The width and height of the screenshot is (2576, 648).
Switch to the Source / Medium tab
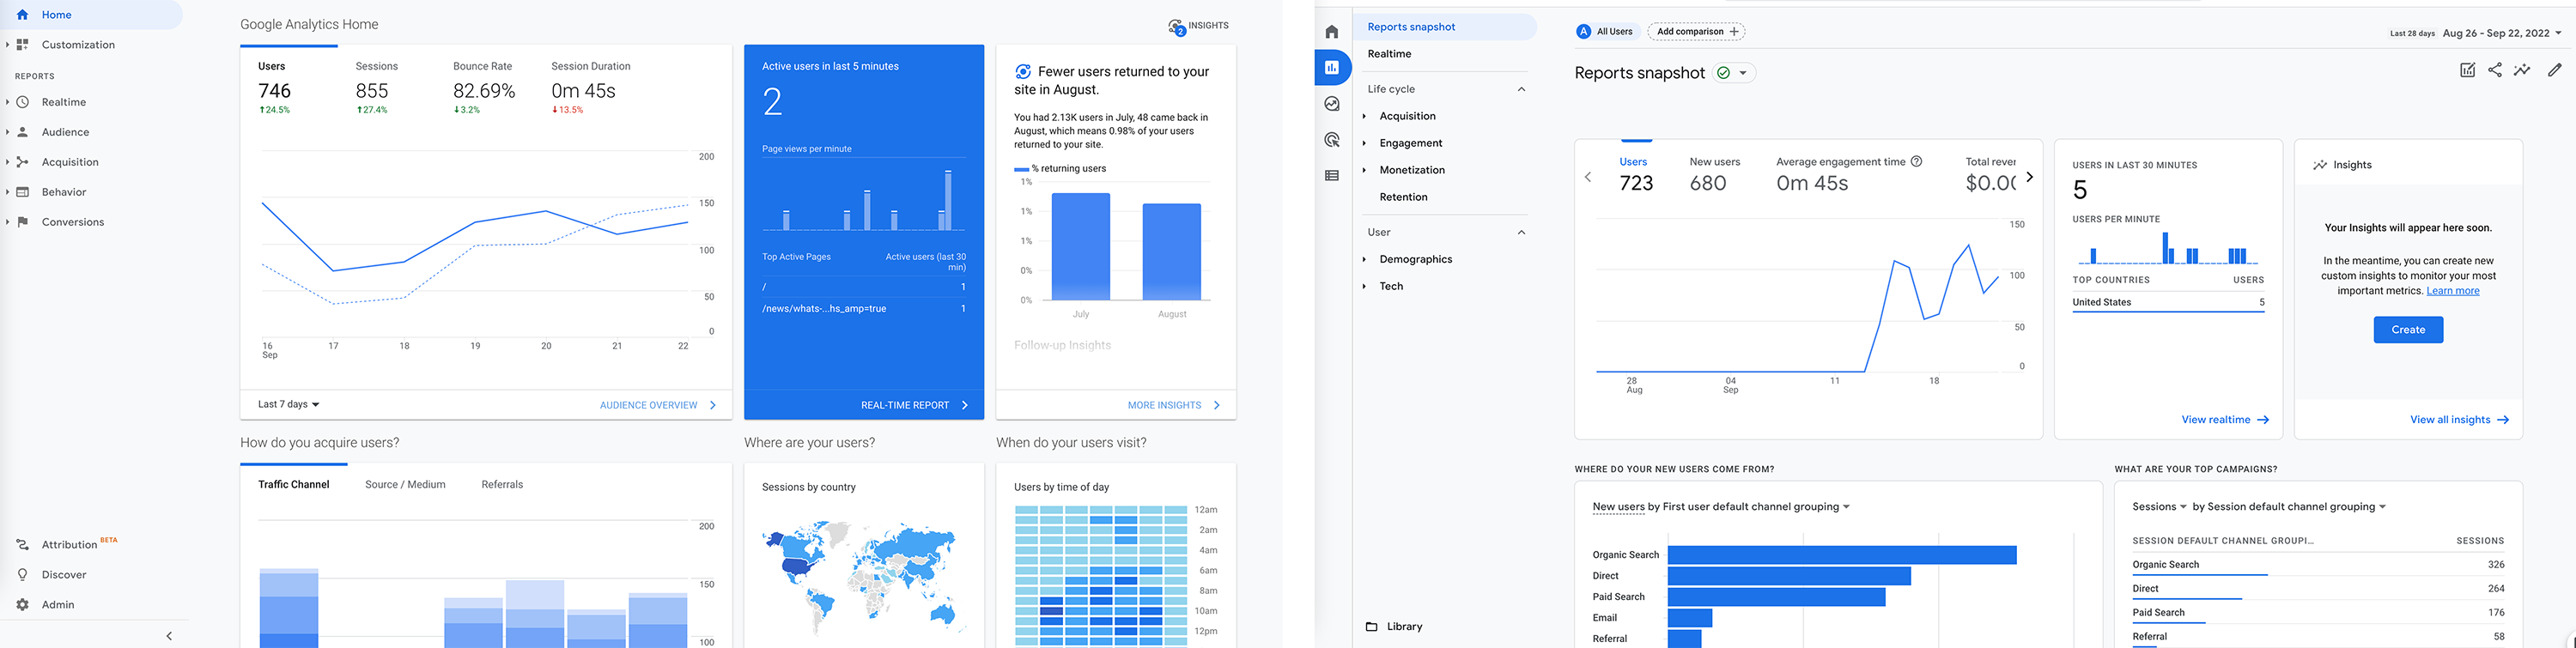[x=405, y=485]
